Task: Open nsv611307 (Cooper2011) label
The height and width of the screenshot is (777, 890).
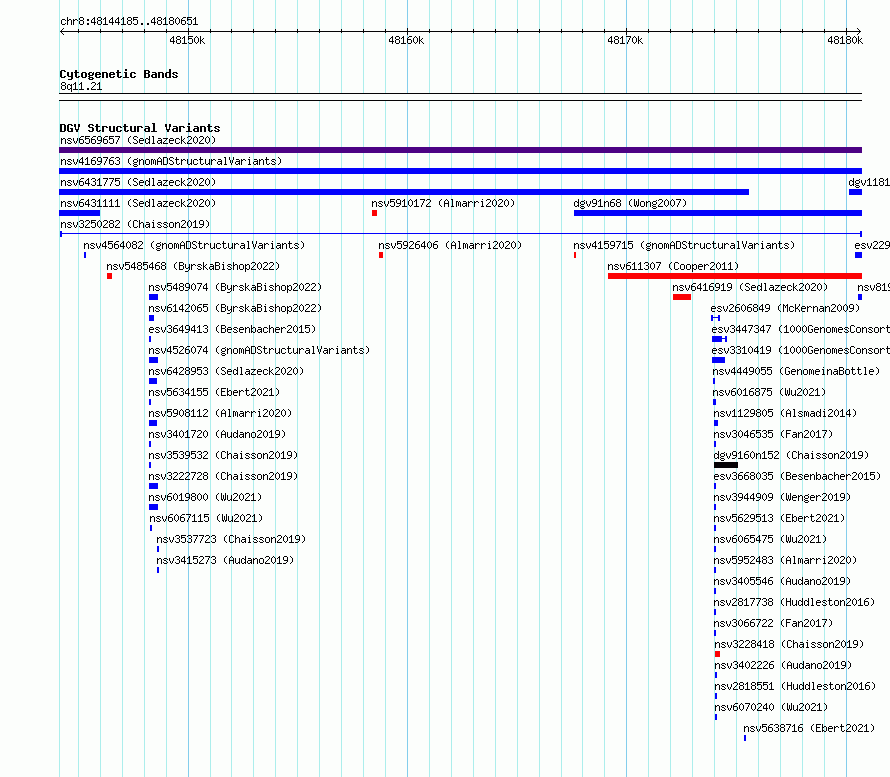Action: tap(673, 266)
